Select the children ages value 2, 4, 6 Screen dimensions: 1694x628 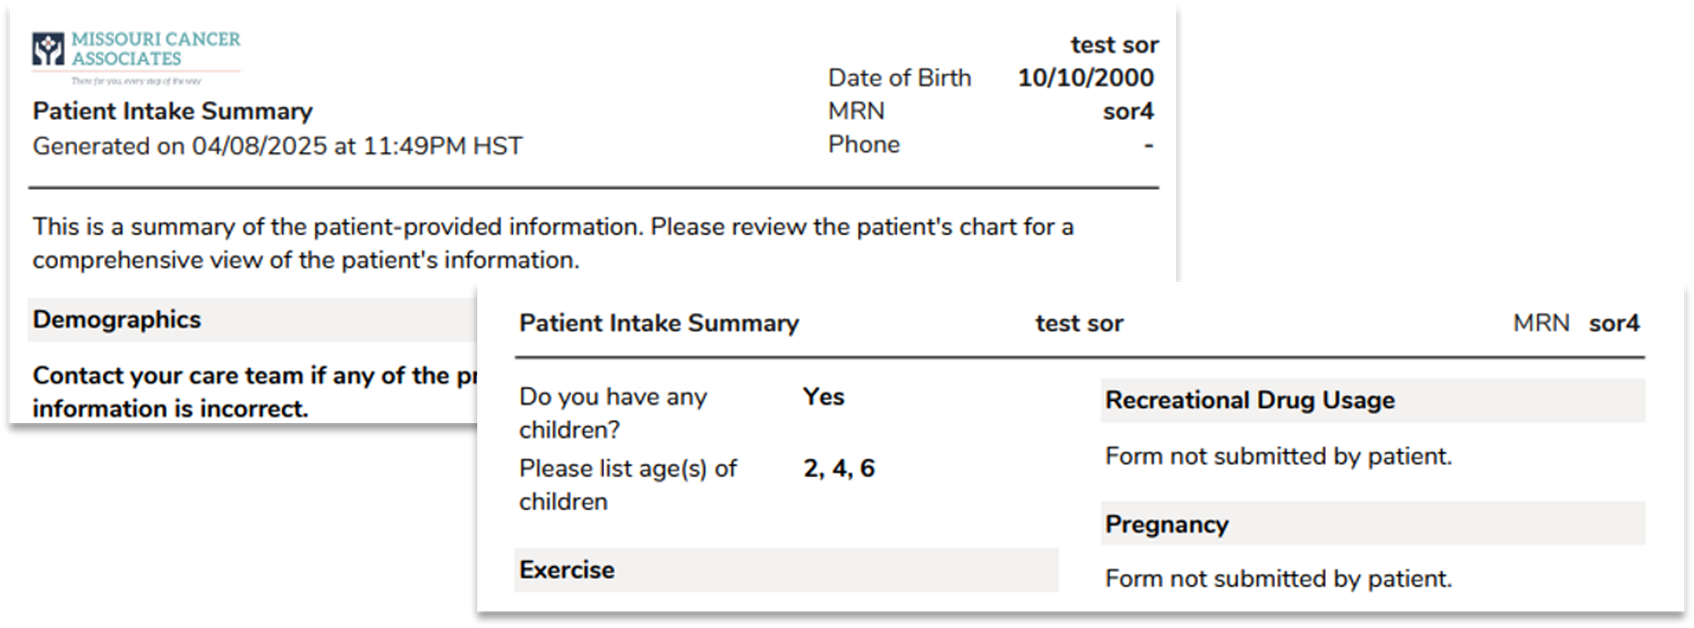(838, 469)
